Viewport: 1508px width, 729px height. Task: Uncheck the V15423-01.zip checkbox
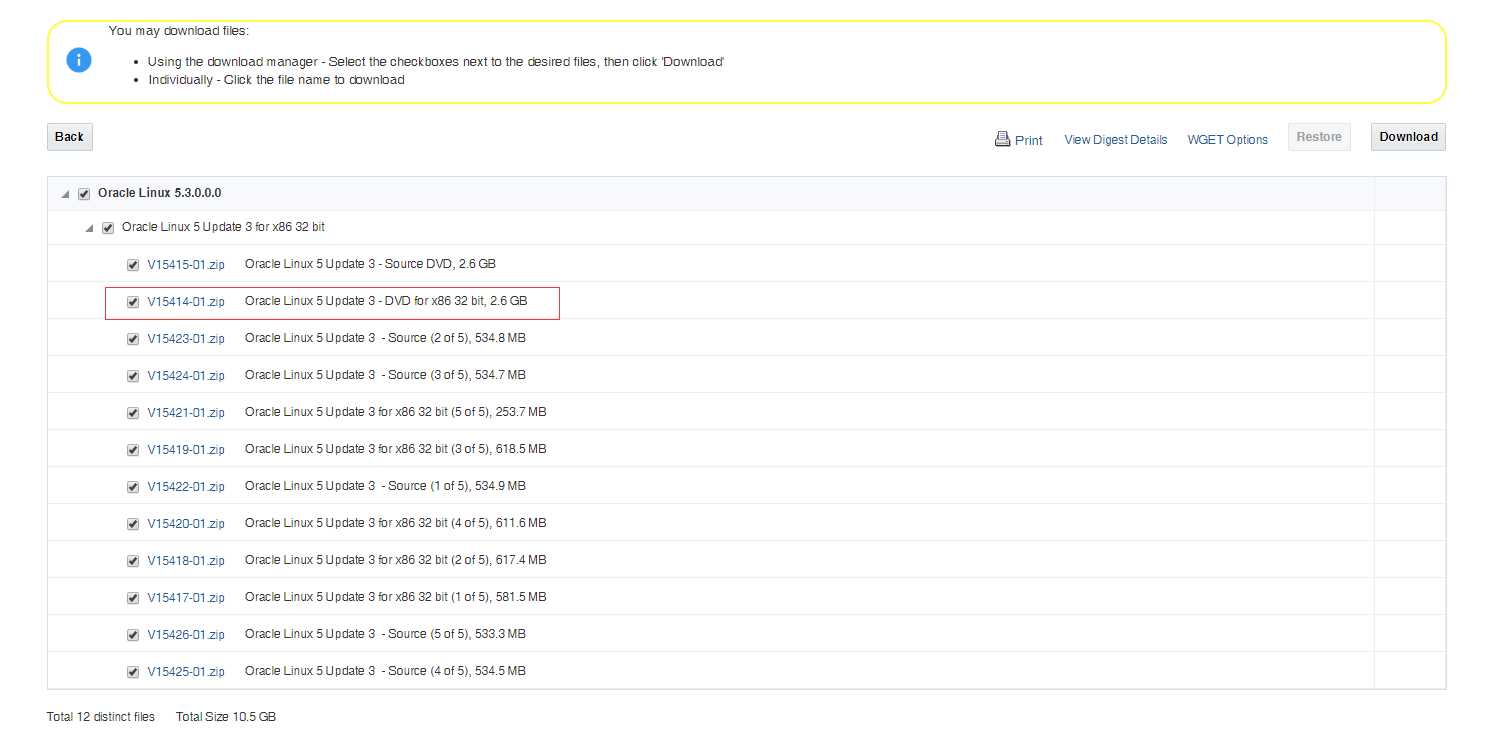point(133,339)
